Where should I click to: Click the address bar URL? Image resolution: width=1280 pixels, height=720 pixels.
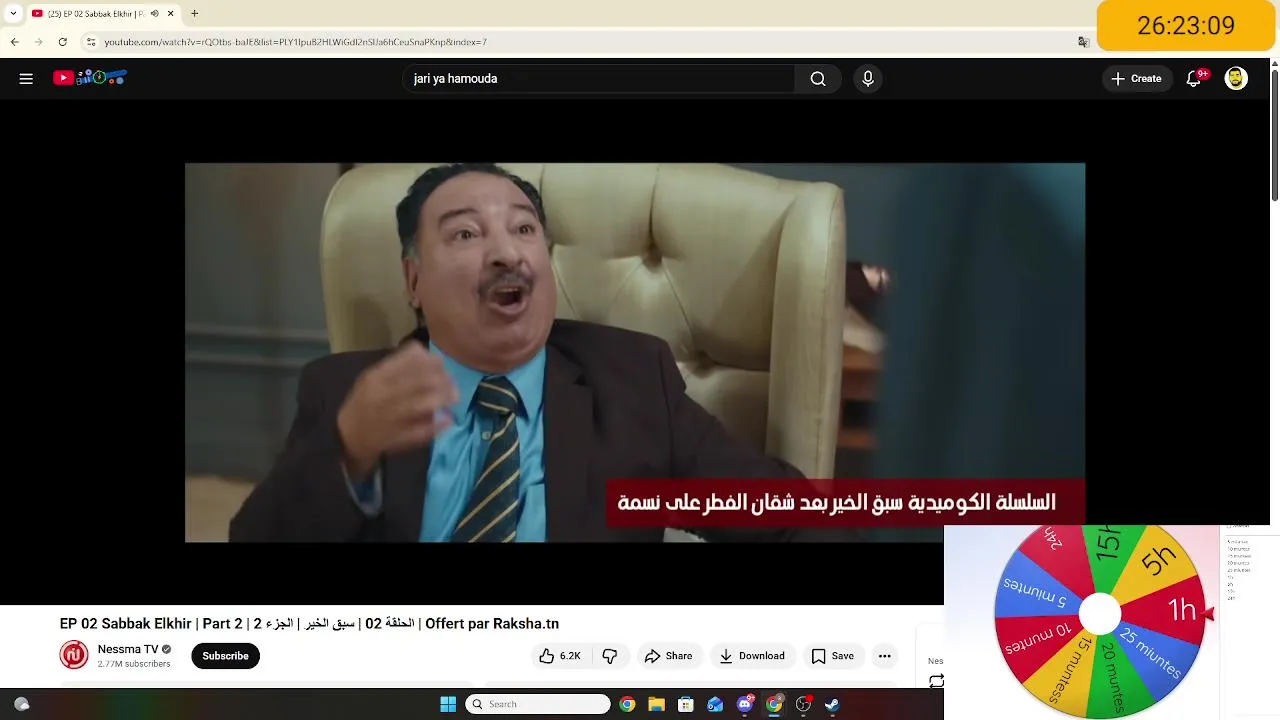coord(295,42)
